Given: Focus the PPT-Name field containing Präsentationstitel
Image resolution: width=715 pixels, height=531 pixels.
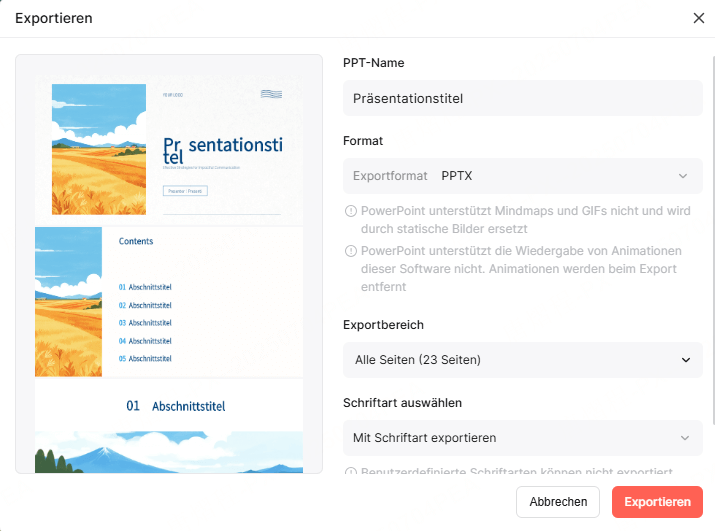Looking at the screenshot, I should [523, 98].
